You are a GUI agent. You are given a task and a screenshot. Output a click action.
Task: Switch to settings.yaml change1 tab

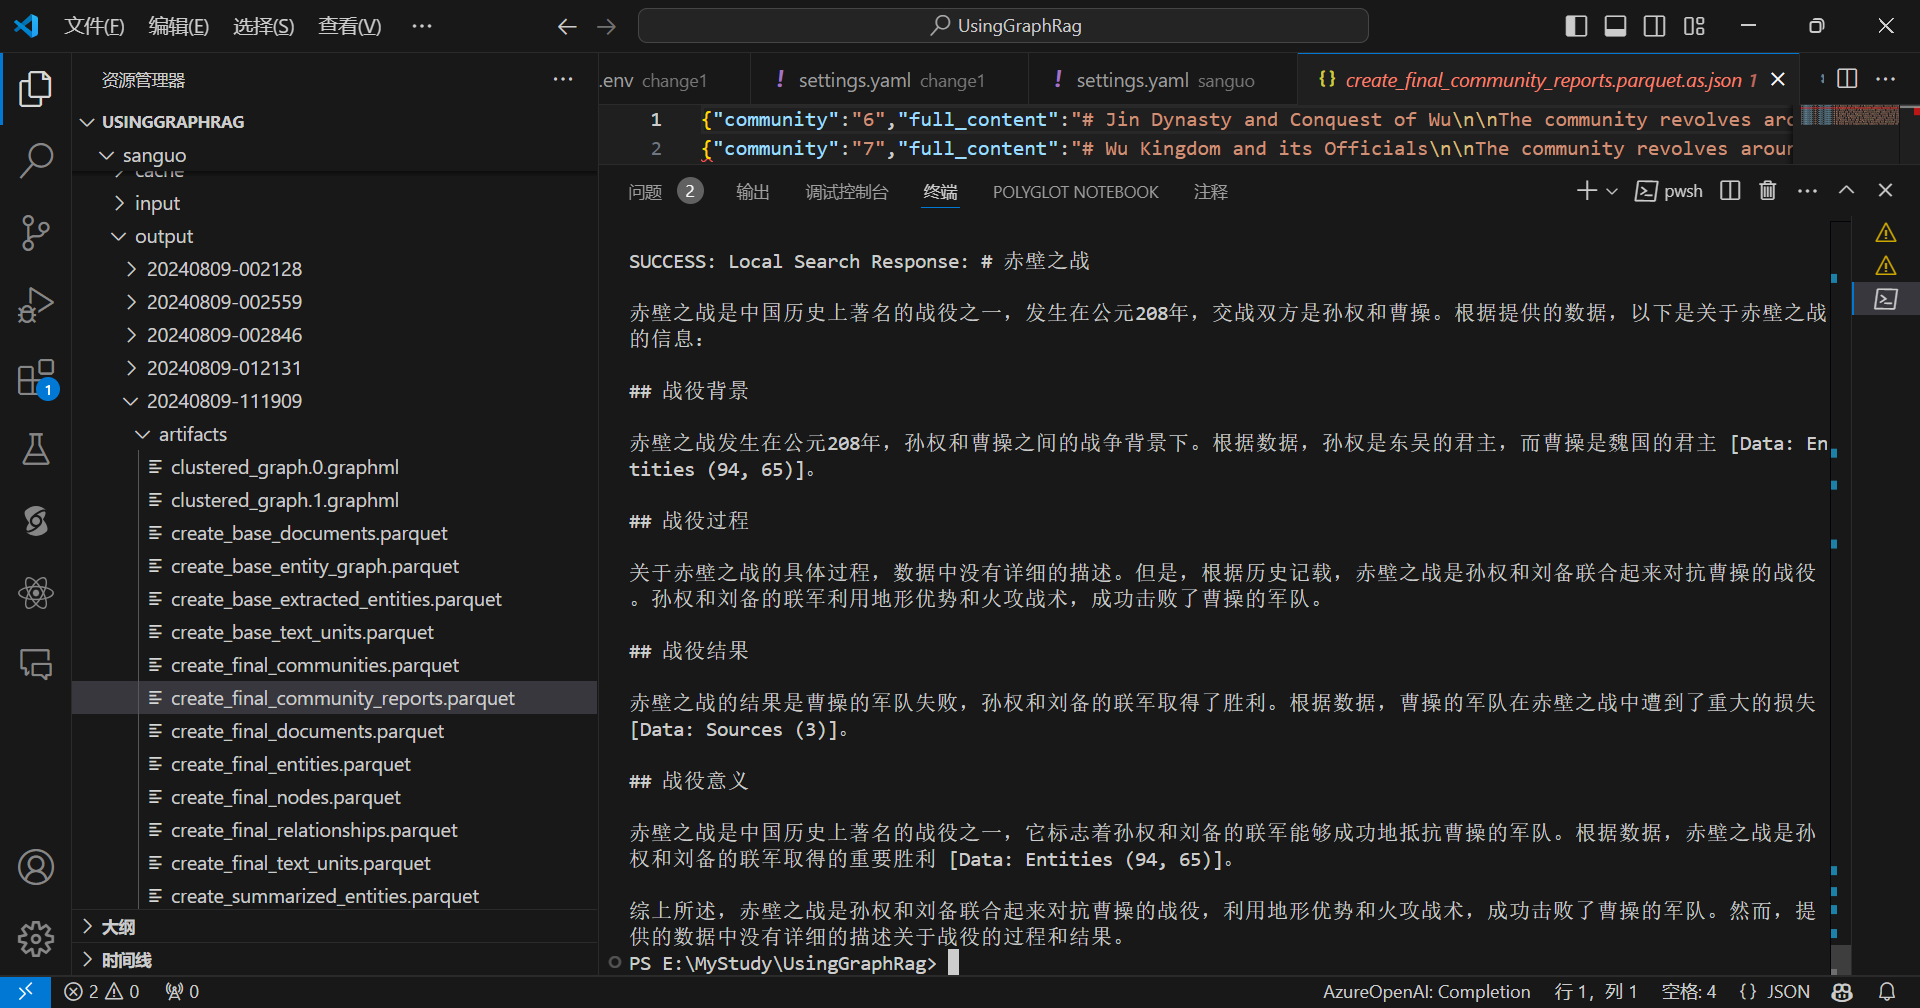pos(889,80)
